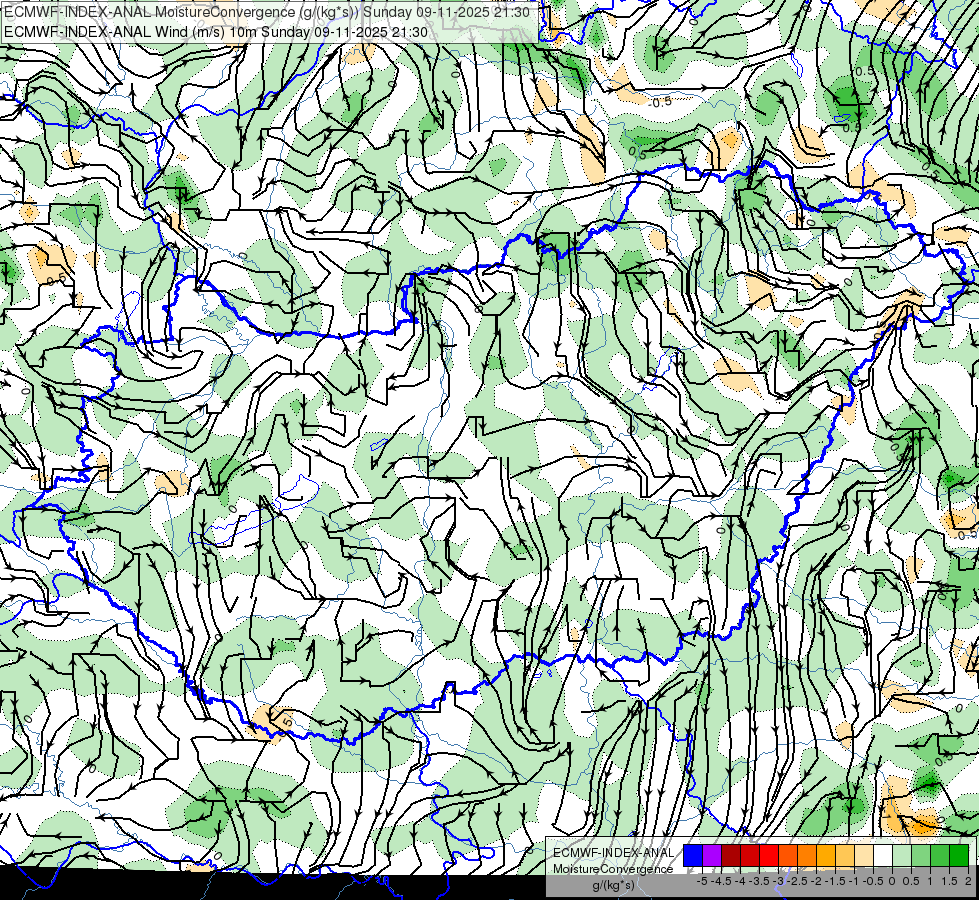Screen dimensions: 979x900
Task: Click the purple legend swatch
Action: [x=712, y=855]
